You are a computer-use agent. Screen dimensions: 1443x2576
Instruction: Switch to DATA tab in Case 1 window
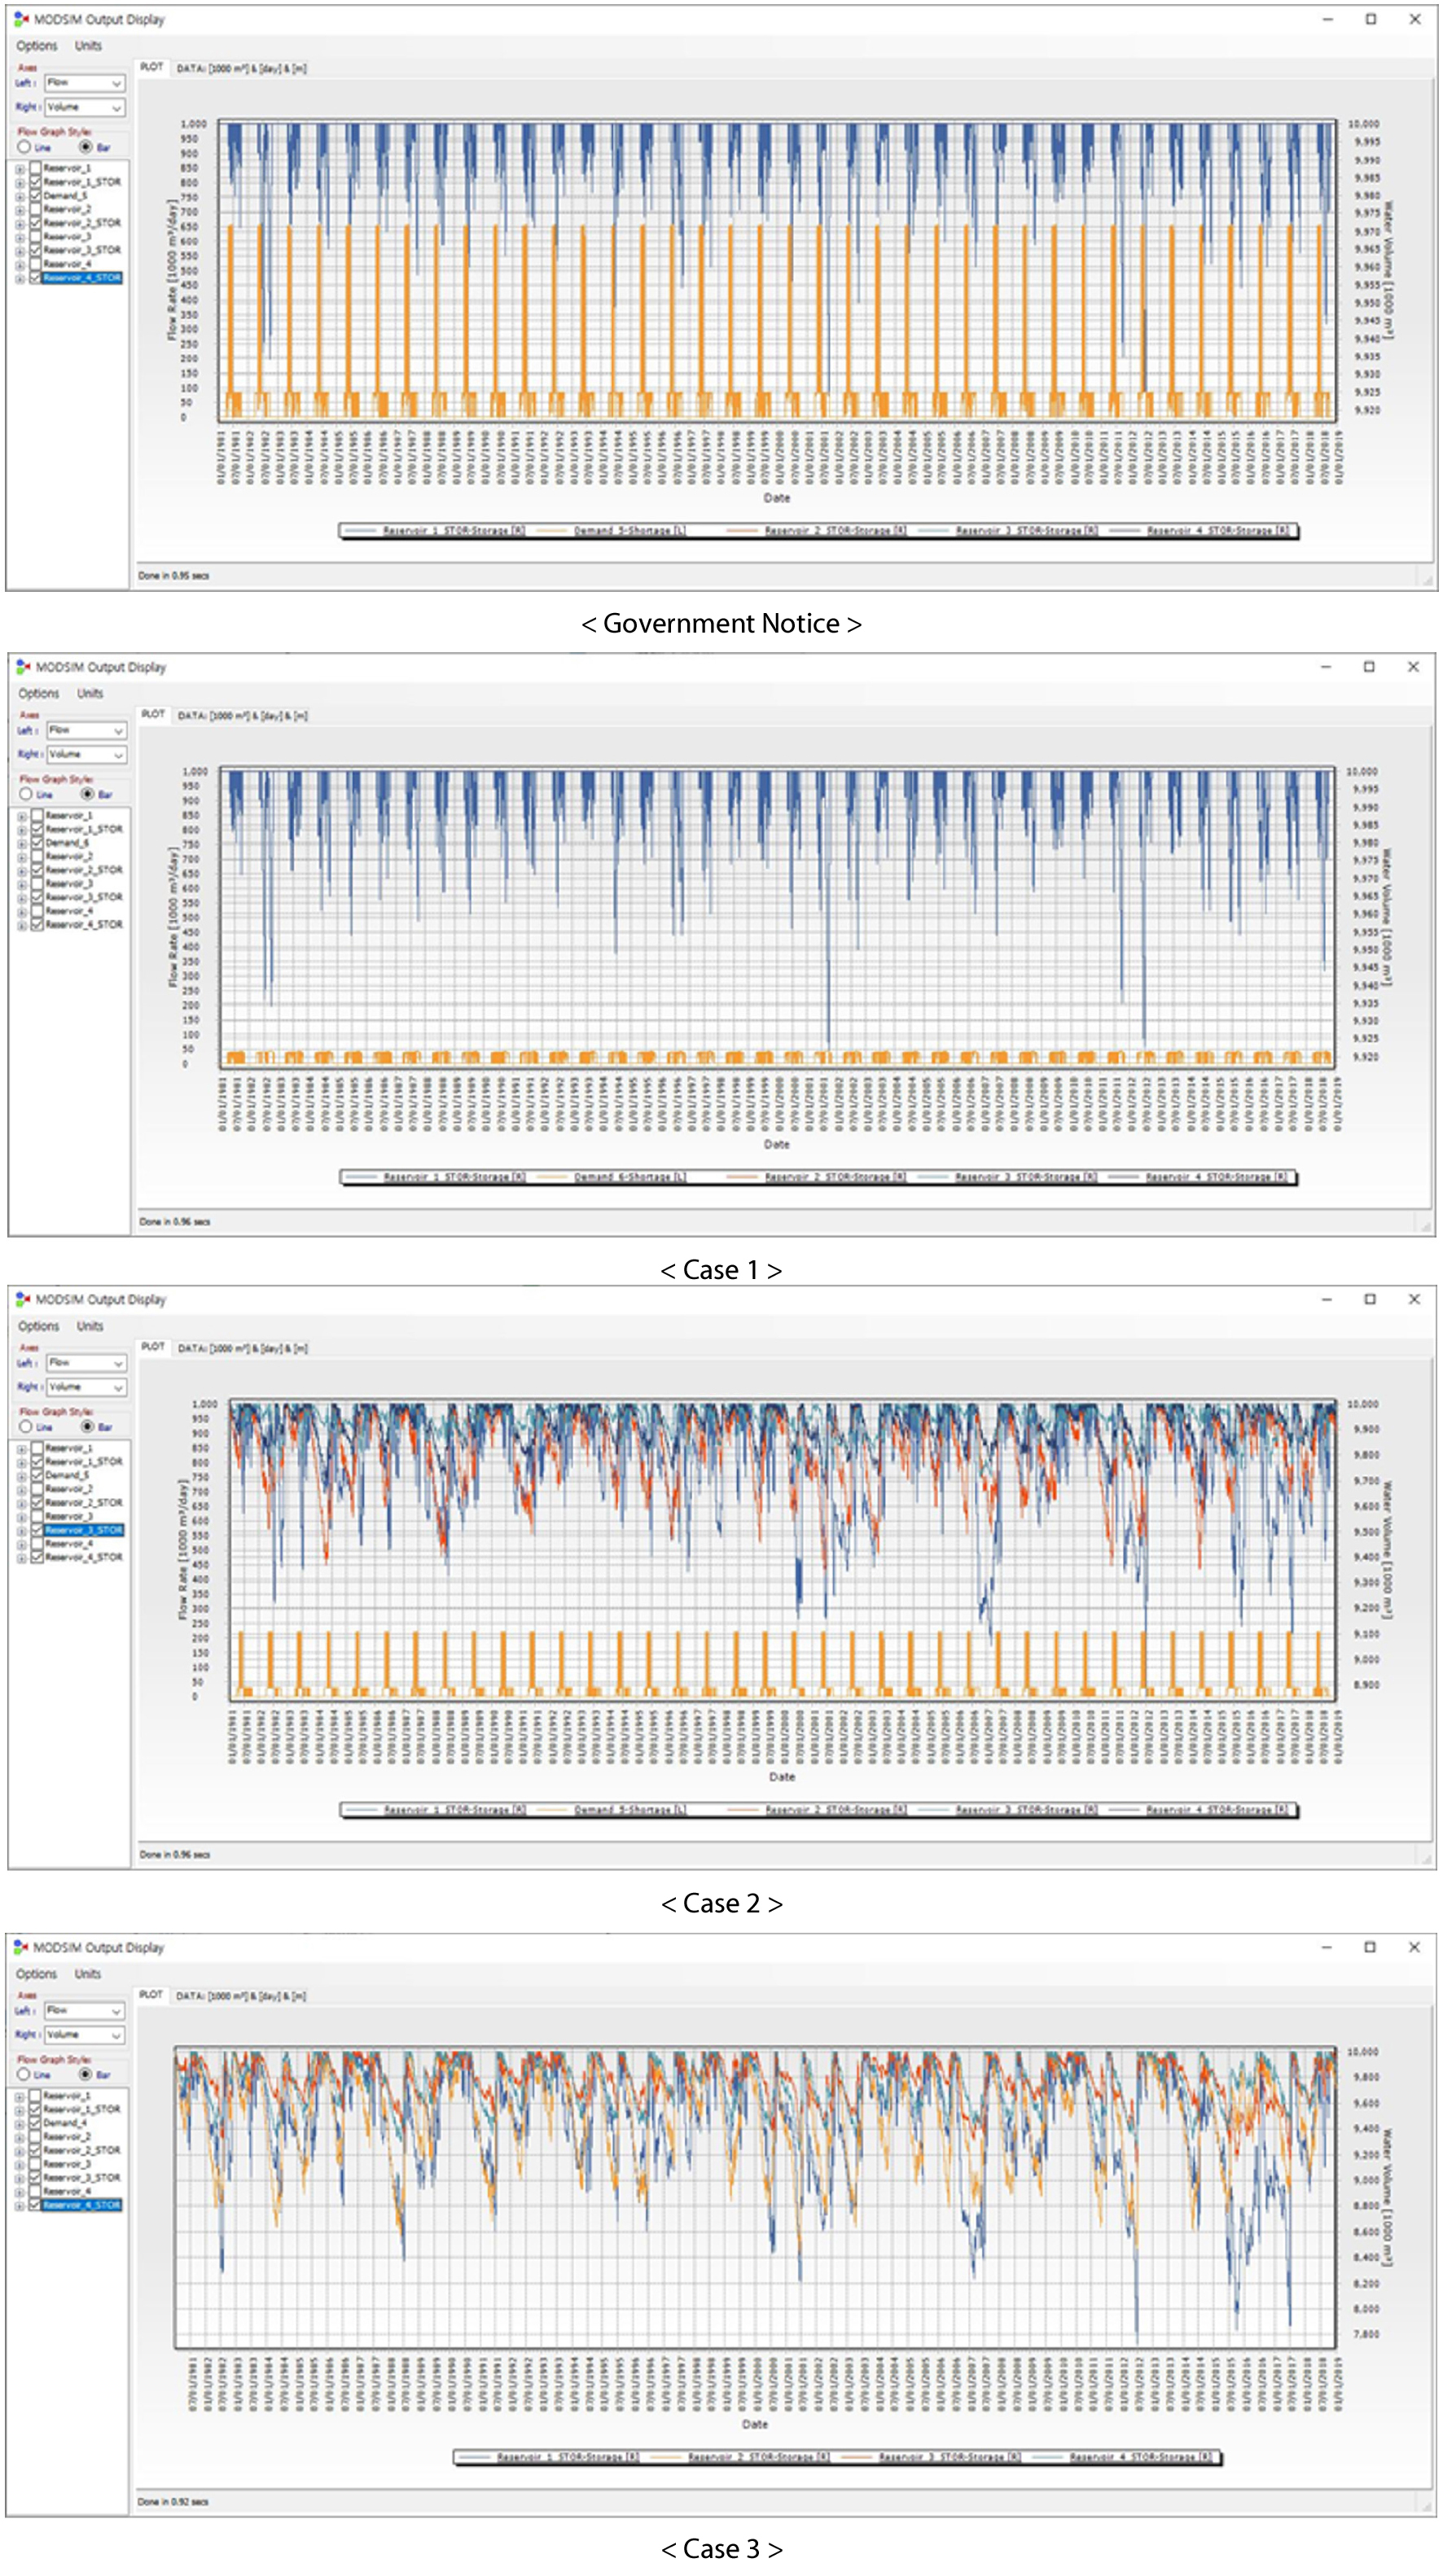pos(243,715)
